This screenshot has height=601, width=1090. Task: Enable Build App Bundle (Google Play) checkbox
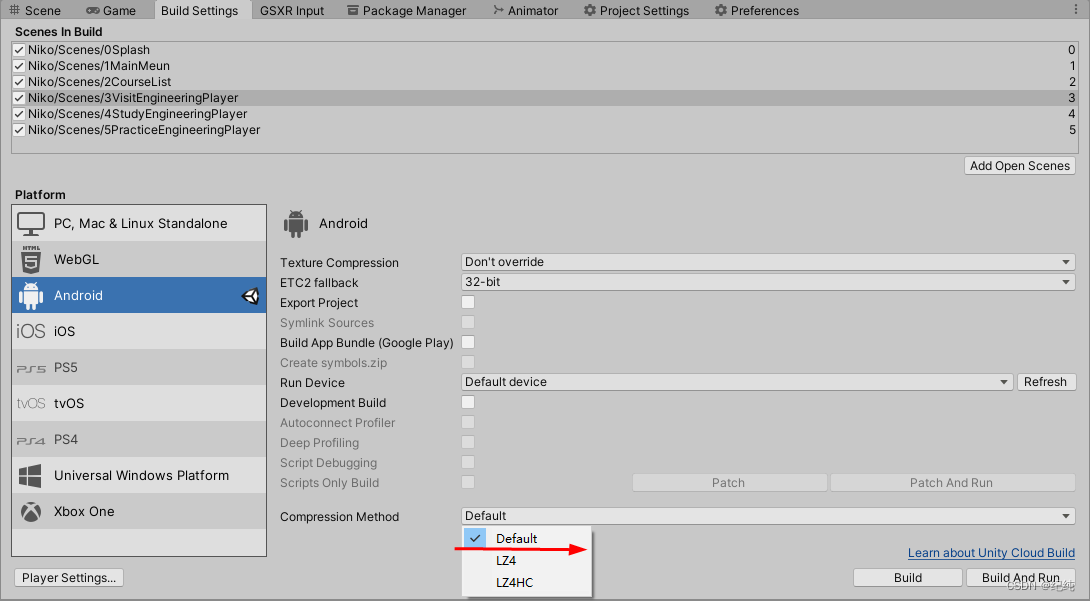pos(468,343)
